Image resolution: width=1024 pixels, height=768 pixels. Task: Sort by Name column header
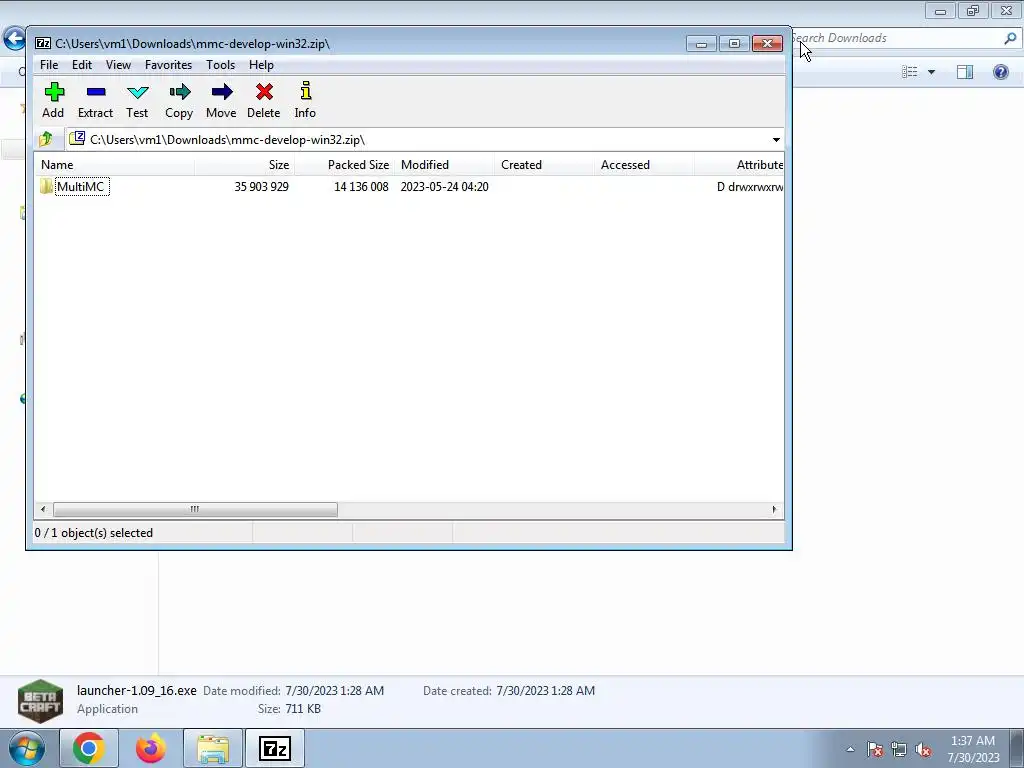[x=114, y=165]
